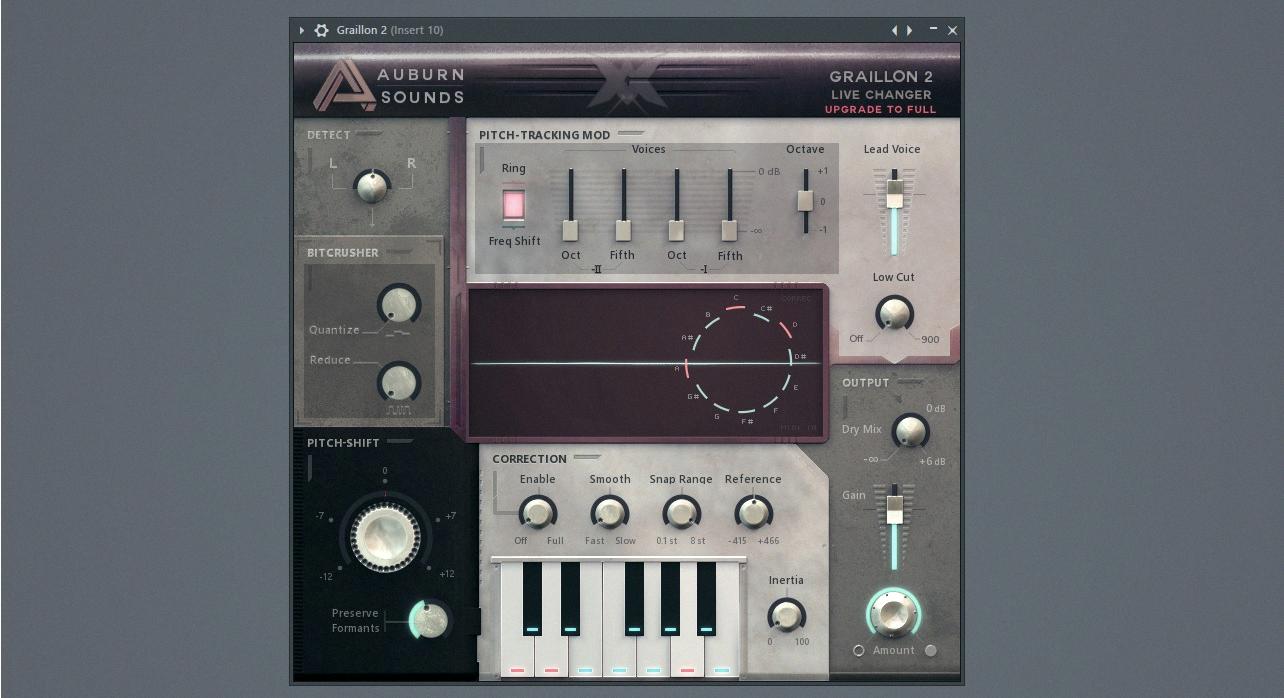Expand the plugin window menu arrow

(x=302, y=30)
